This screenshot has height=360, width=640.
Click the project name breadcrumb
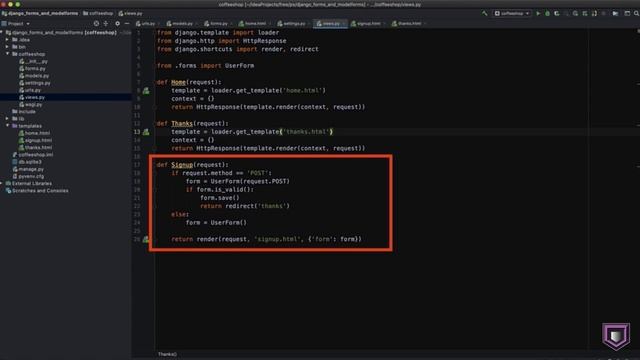coord(40,13)
